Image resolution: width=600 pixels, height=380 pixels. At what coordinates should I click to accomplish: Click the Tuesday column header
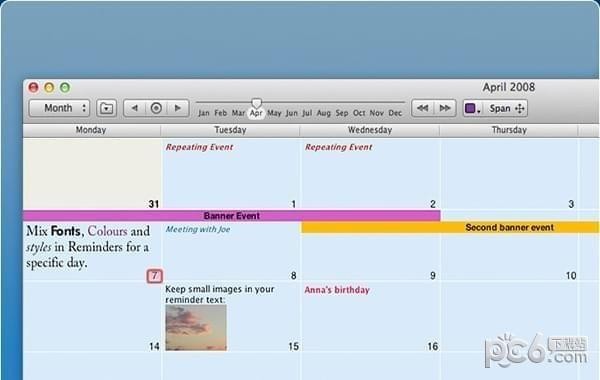(230, 130)
